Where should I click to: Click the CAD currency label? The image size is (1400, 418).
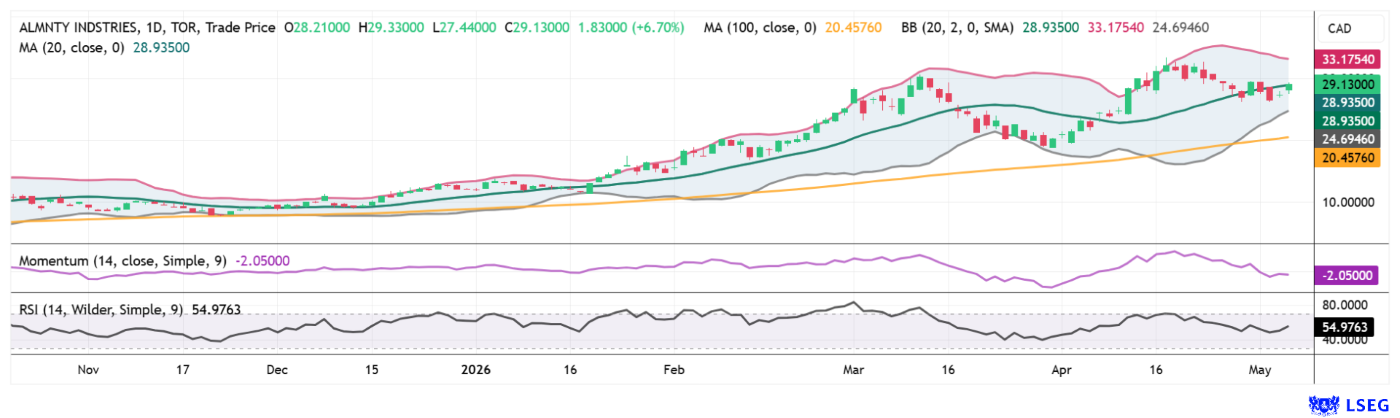1338,28
